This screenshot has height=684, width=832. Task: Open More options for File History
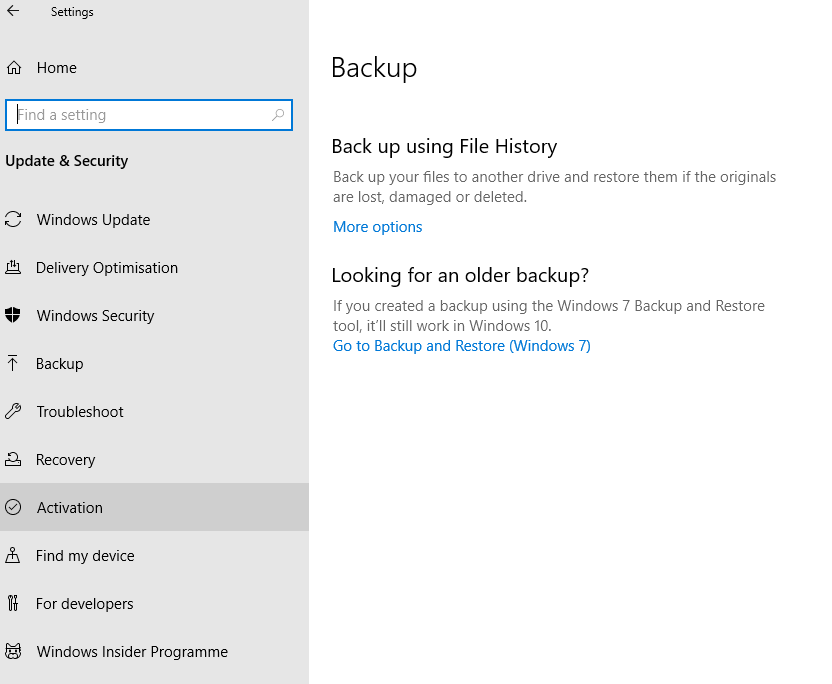click(377, 227)
